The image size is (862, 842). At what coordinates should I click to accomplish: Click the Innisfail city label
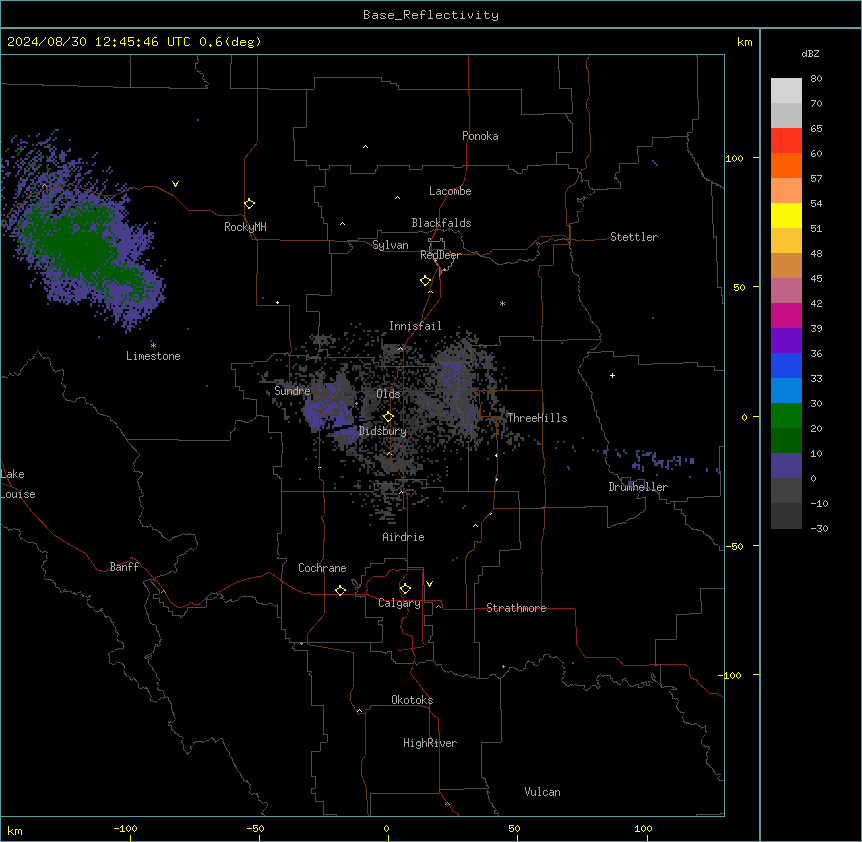coord(415,326)
